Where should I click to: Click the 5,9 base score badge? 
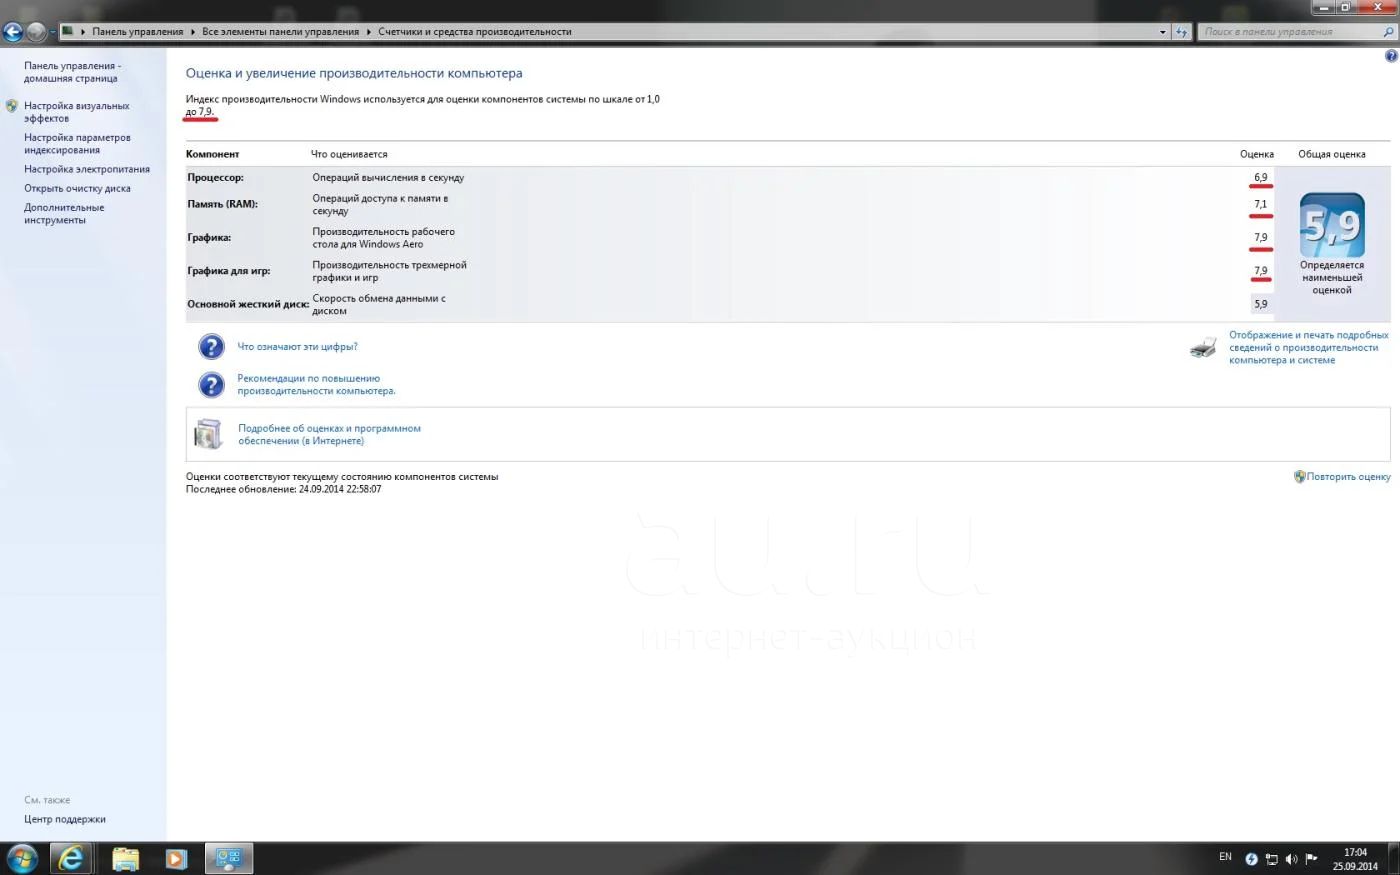[x=1332, y=225]
